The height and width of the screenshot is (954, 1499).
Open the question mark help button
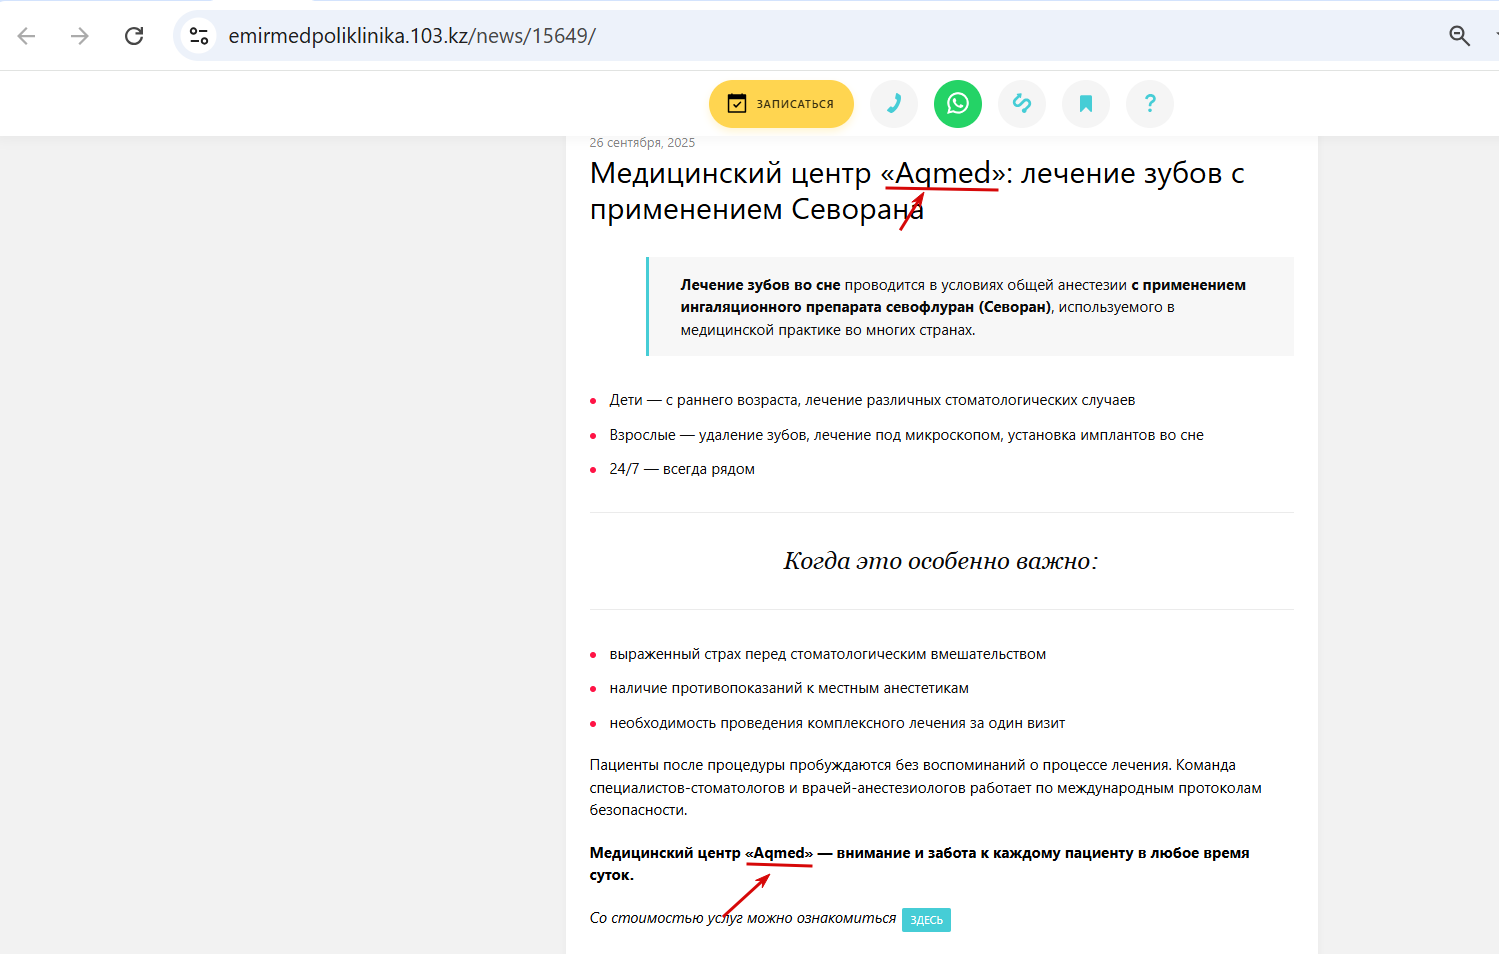tap(1150, 104)
